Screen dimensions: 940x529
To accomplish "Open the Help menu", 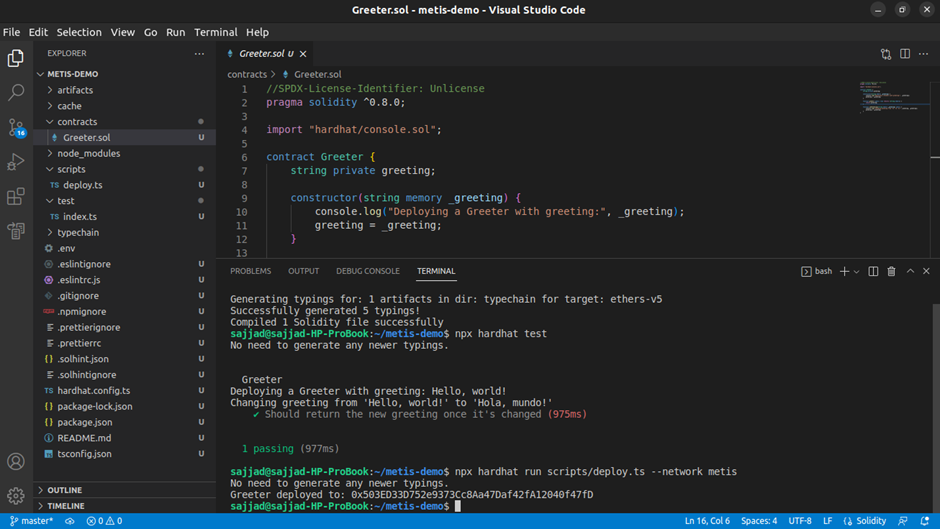I will point(257,32).
